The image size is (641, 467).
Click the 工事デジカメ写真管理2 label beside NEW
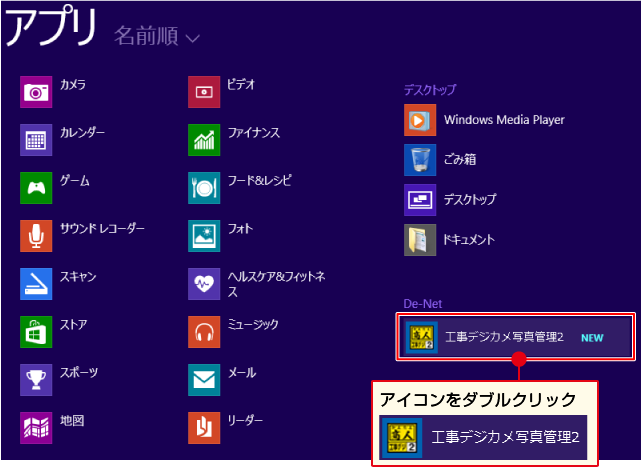click(x=504, y=337)
